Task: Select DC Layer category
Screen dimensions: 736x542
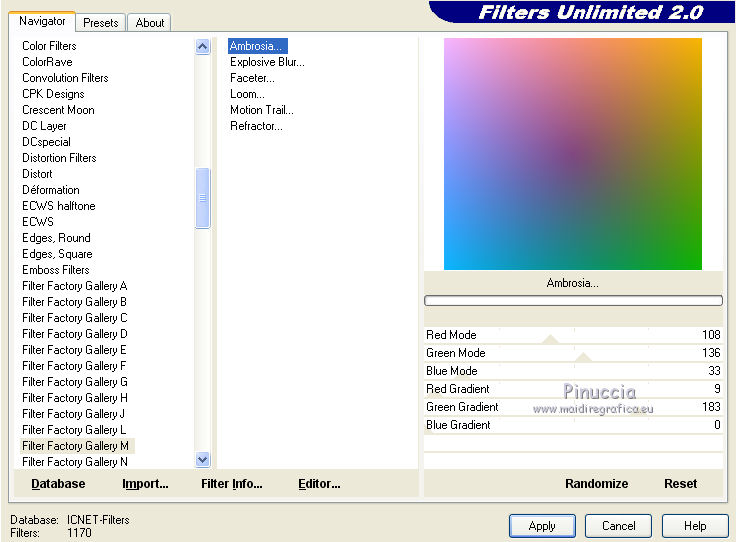Action: 44,126
